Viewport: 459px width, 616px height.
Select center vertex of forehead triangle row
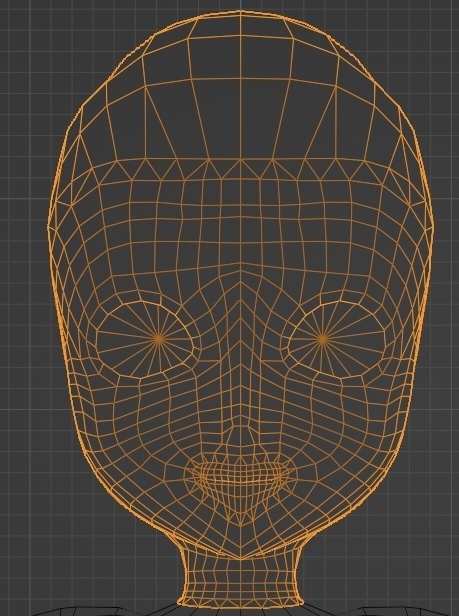click(x=241, y=160)
